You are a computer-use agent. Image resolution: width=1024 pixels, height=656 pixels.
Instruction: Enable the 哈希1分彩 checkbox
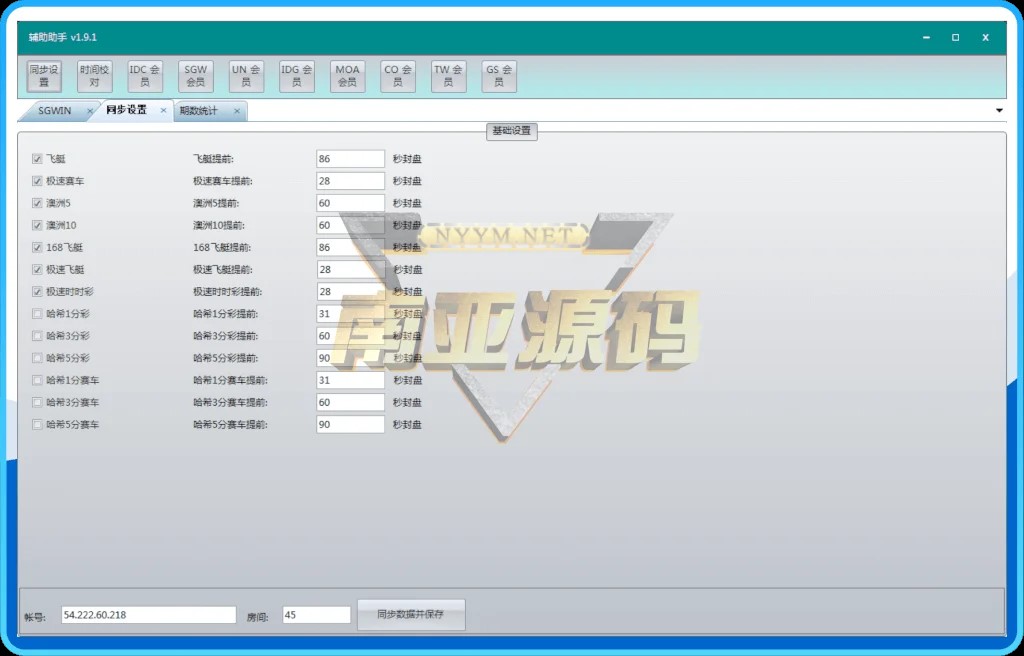coord(38,314)
